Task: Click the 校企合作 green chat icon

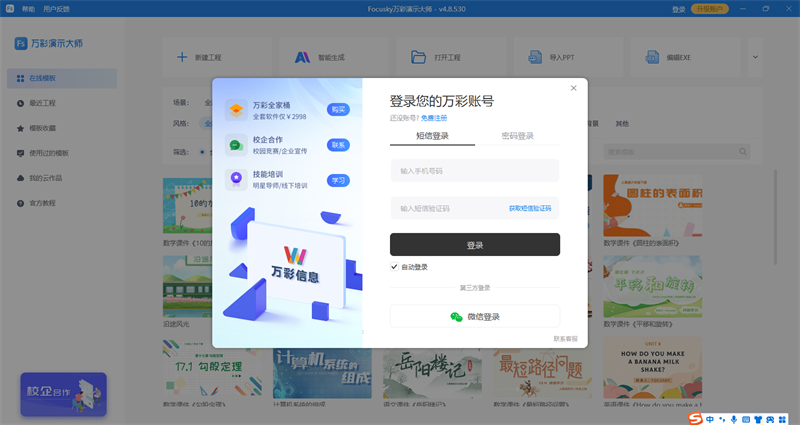Action: 236,145
